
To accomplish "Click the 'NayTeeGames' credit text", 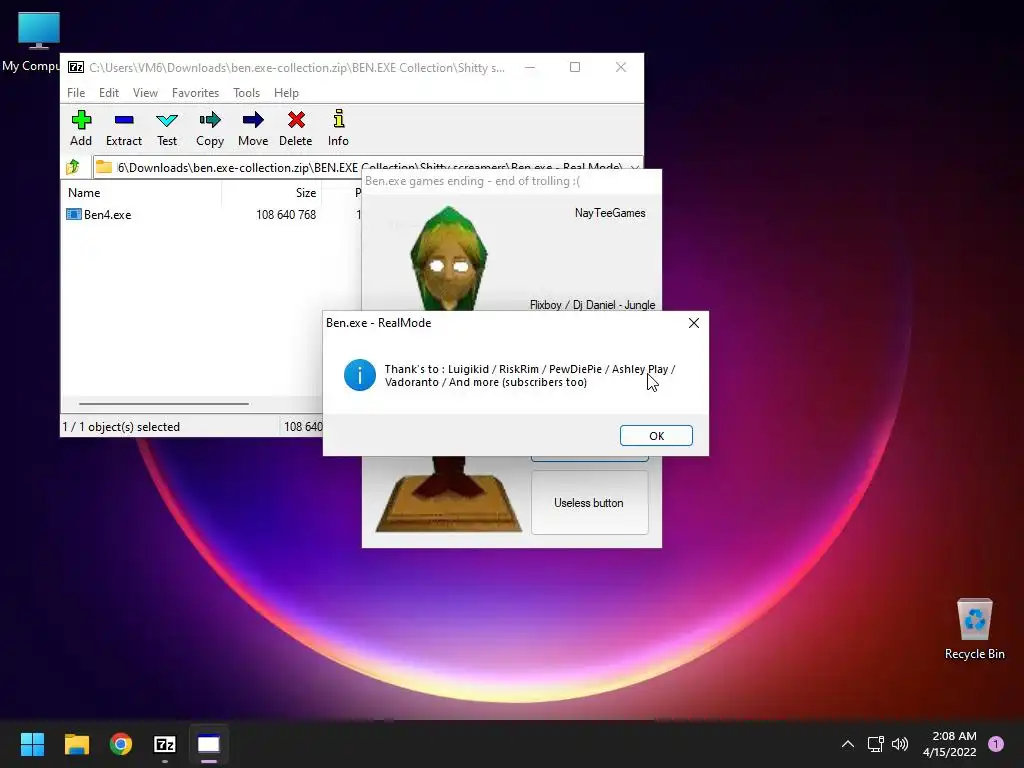I will point(610,213).
